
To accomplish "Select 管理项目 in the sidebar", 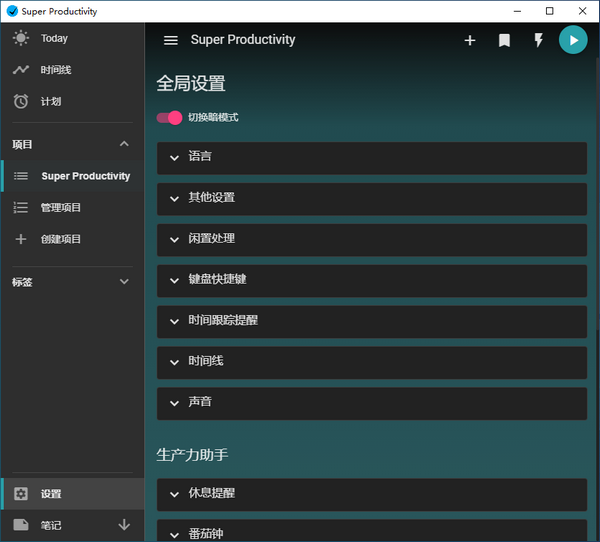I will (x=61, y=207).
